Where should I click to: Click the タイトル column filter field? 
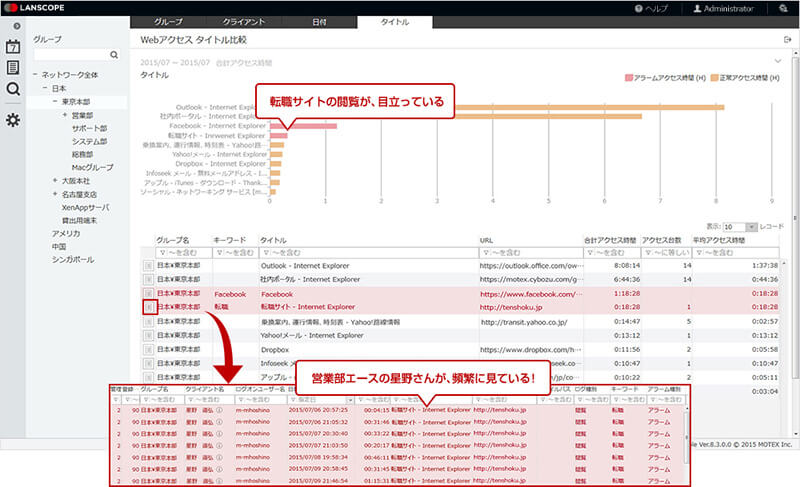[x=369, y=252]
